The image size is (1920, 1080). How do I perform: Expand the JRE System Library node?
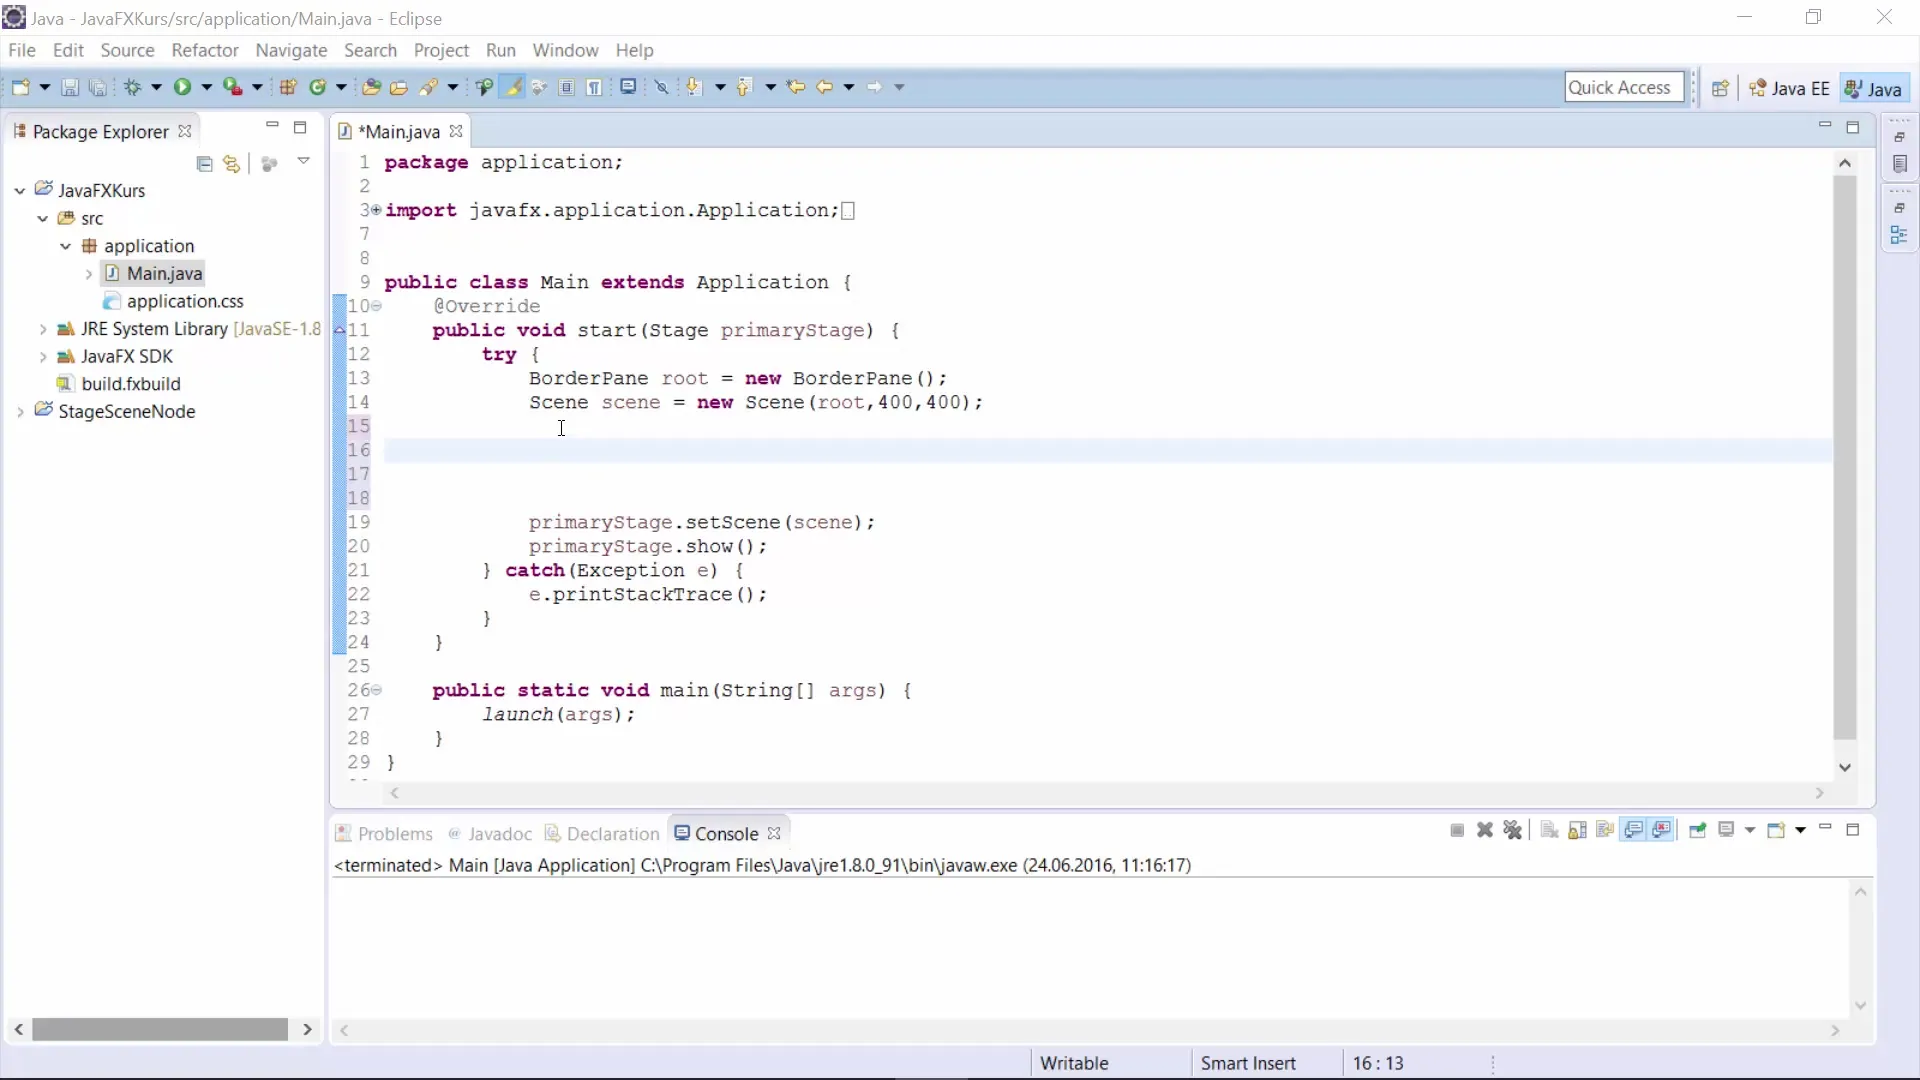pyautogui.click(x=42, y=329)
